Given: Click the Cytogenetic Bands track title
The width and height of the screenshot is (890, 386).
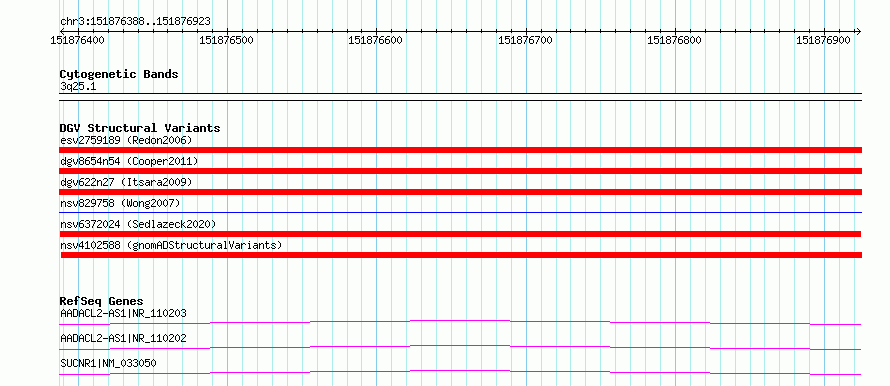Looking at the screenshot, I should coord(119,74).
